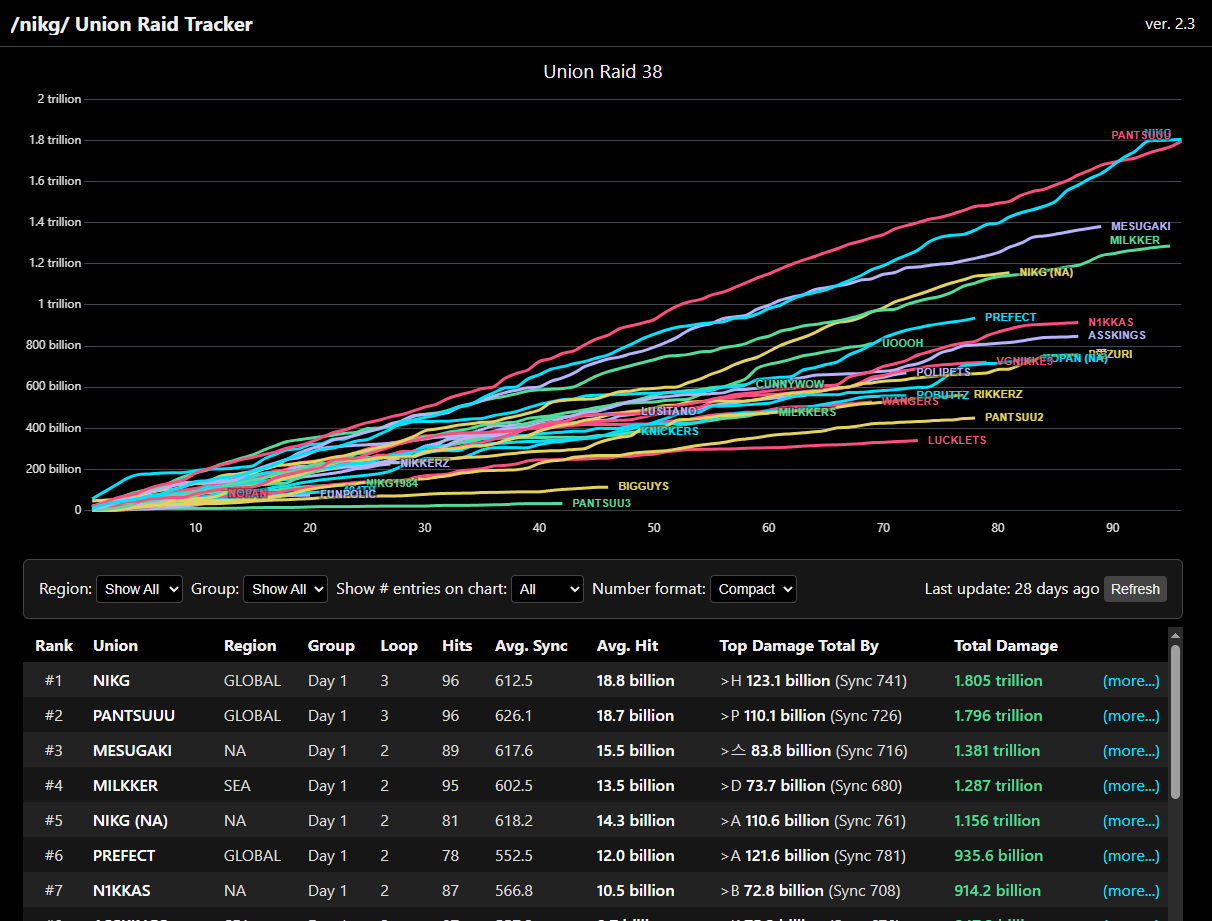
Task: Click the RIKKERZ chart label
Action: click(x=998, y=395)
